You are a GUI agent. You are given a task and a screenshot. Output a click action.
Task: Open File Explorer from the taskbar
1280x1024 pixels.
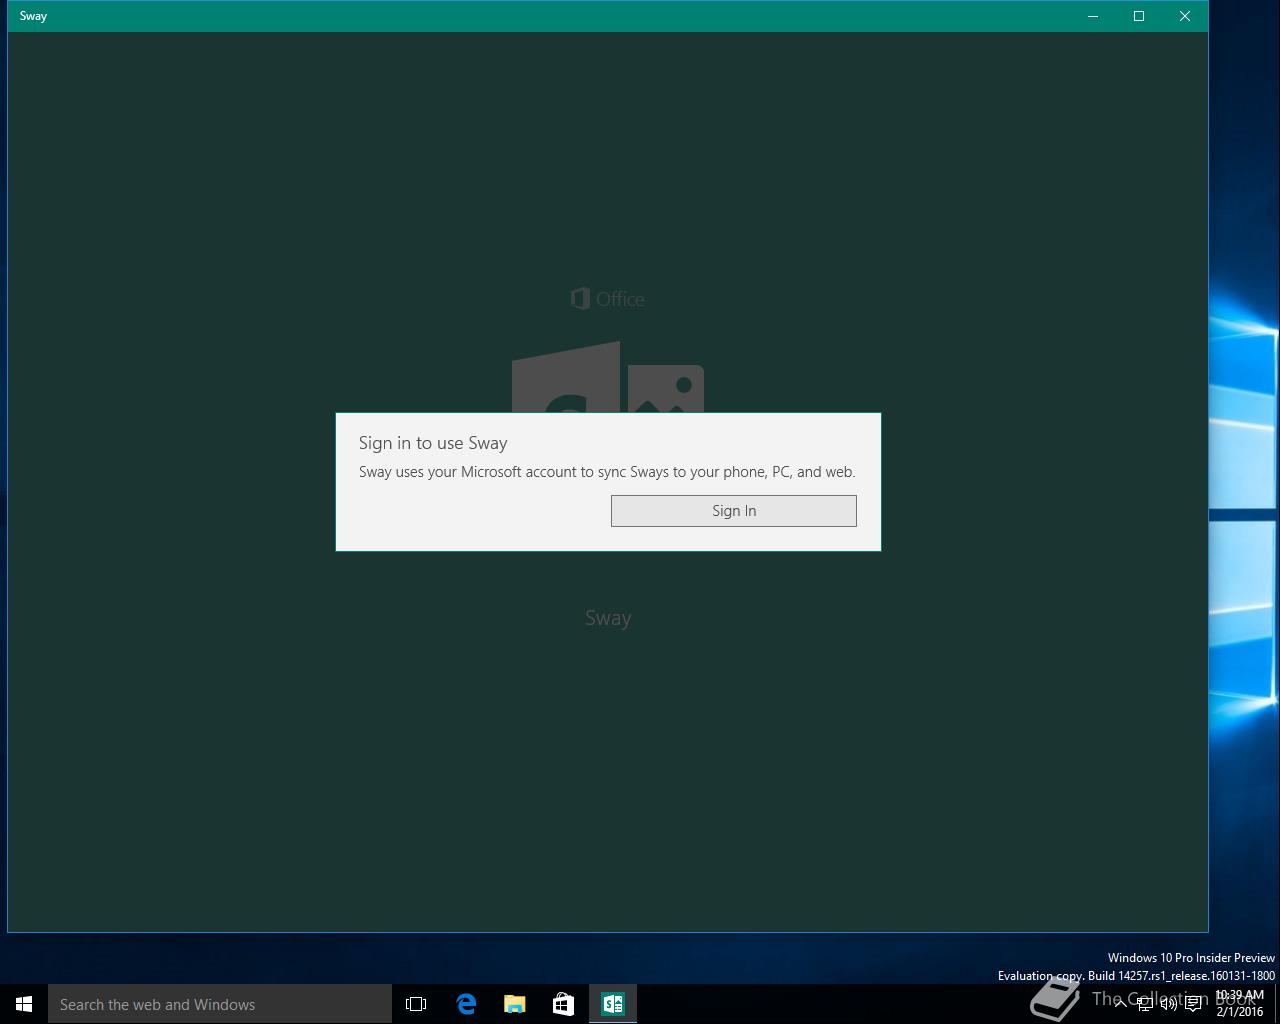coord(515,1004)
